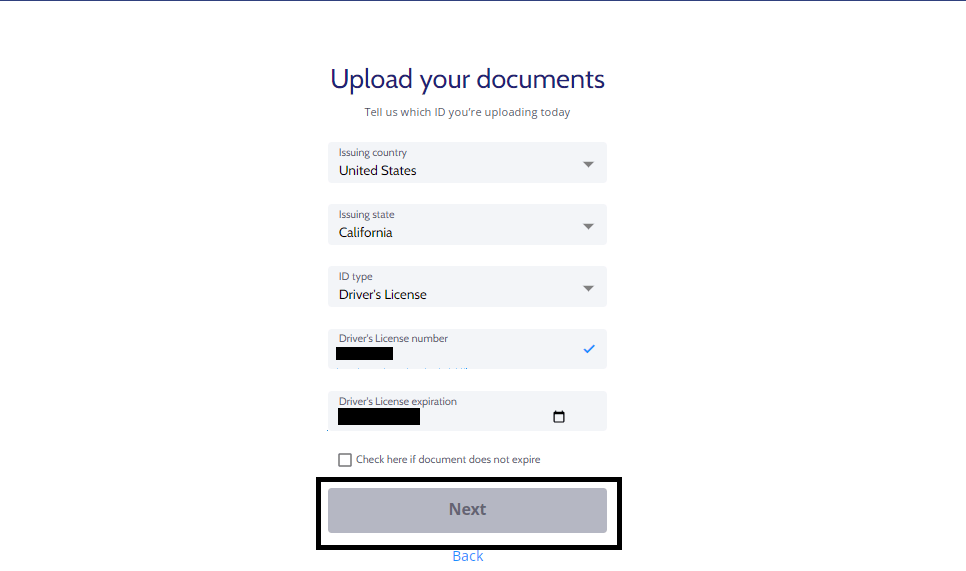Focus the Driver's License expiration date field
This screenshot has width=966, height=571.
pyautogui.click(x=467, y=411)
